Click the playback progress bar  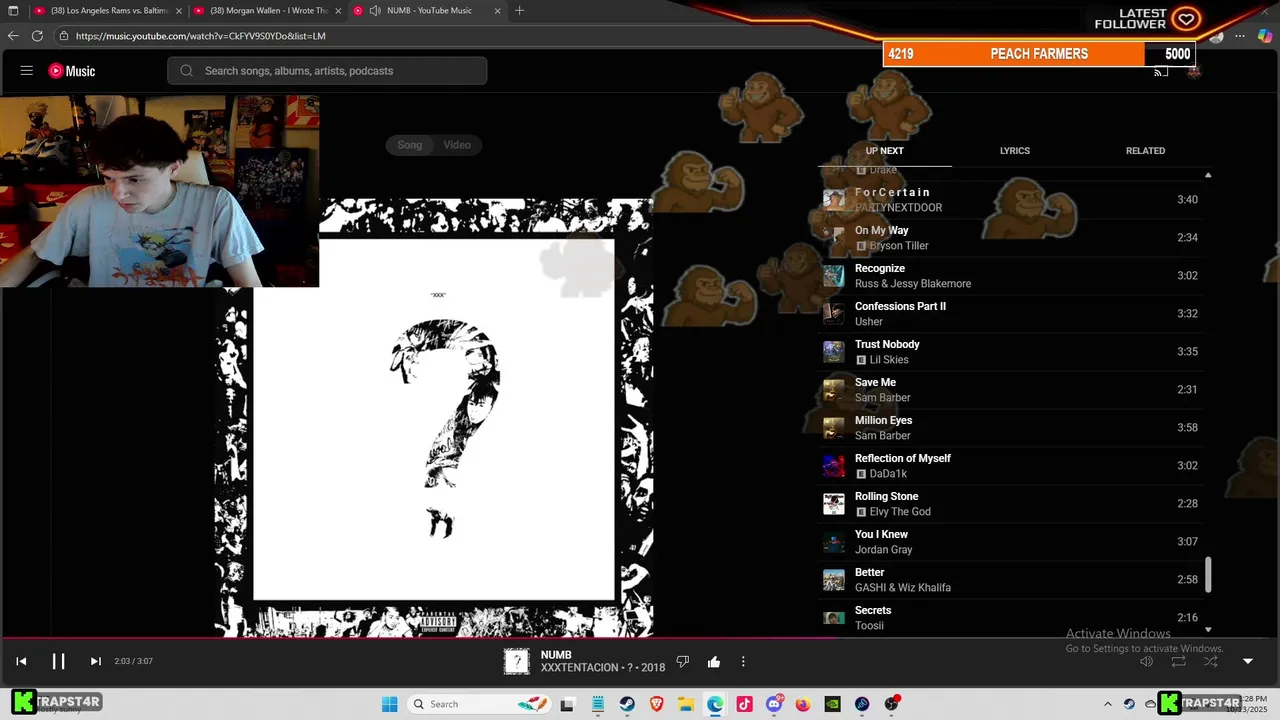click(640, 638)
